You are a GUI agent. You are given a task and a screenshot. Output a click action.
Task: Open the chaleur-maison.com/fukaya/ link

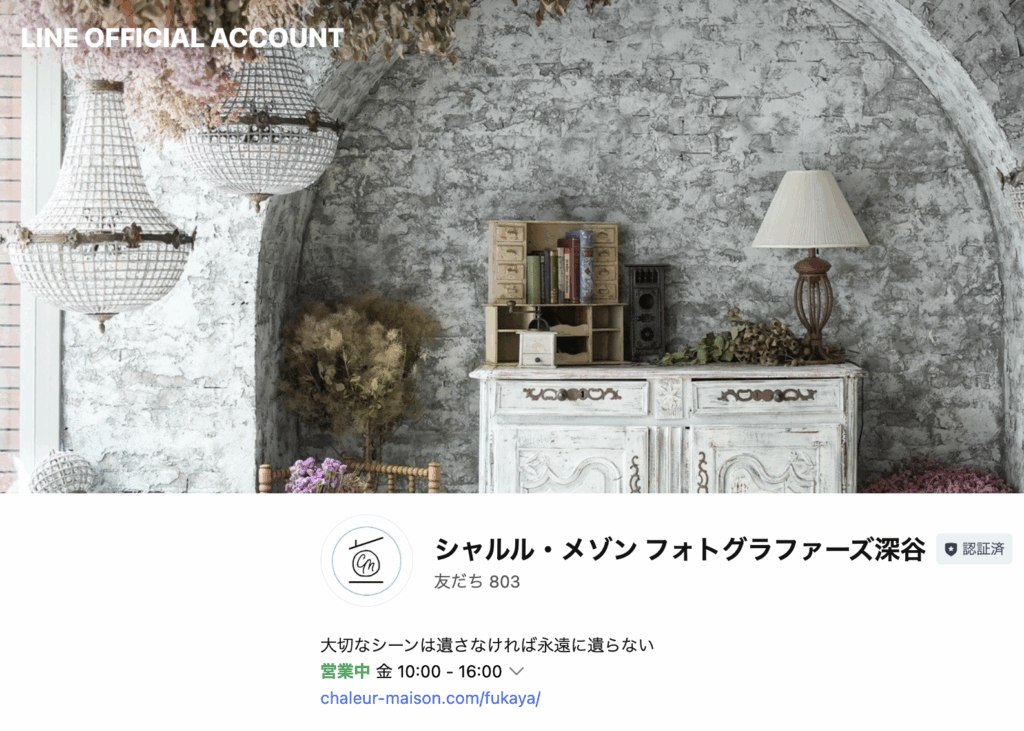(430, 698)
